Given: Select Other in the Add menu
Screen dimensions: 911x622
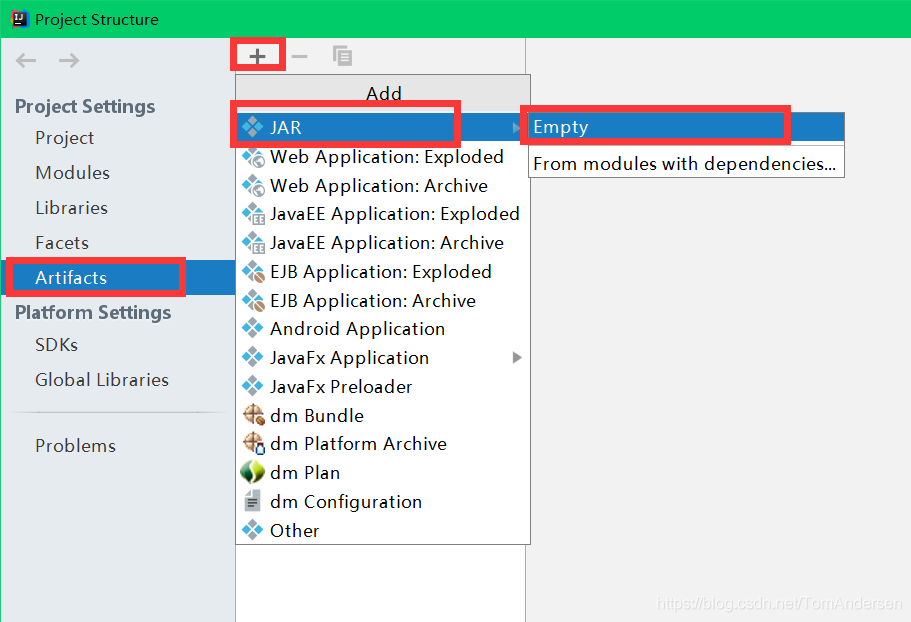Looking at the screenshot, I should coord(383,530).
